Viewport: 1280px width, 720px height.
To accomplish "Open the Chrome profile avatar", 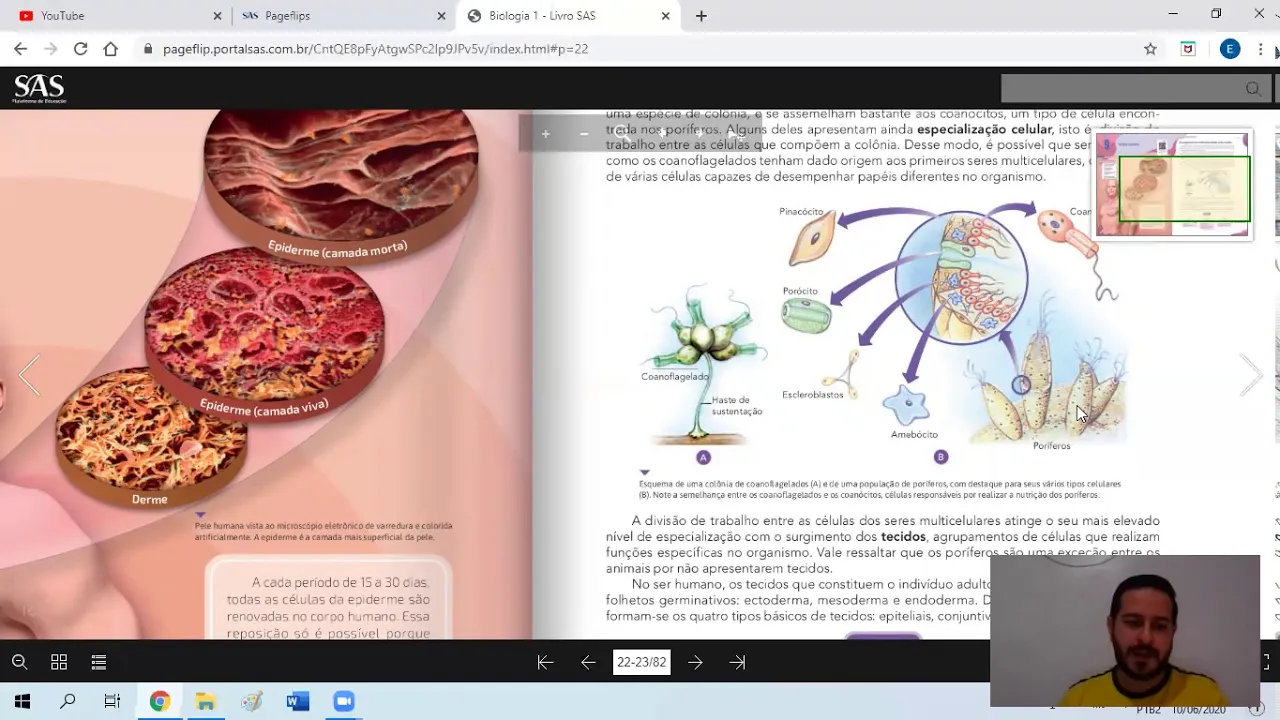I will [1230, 49].
